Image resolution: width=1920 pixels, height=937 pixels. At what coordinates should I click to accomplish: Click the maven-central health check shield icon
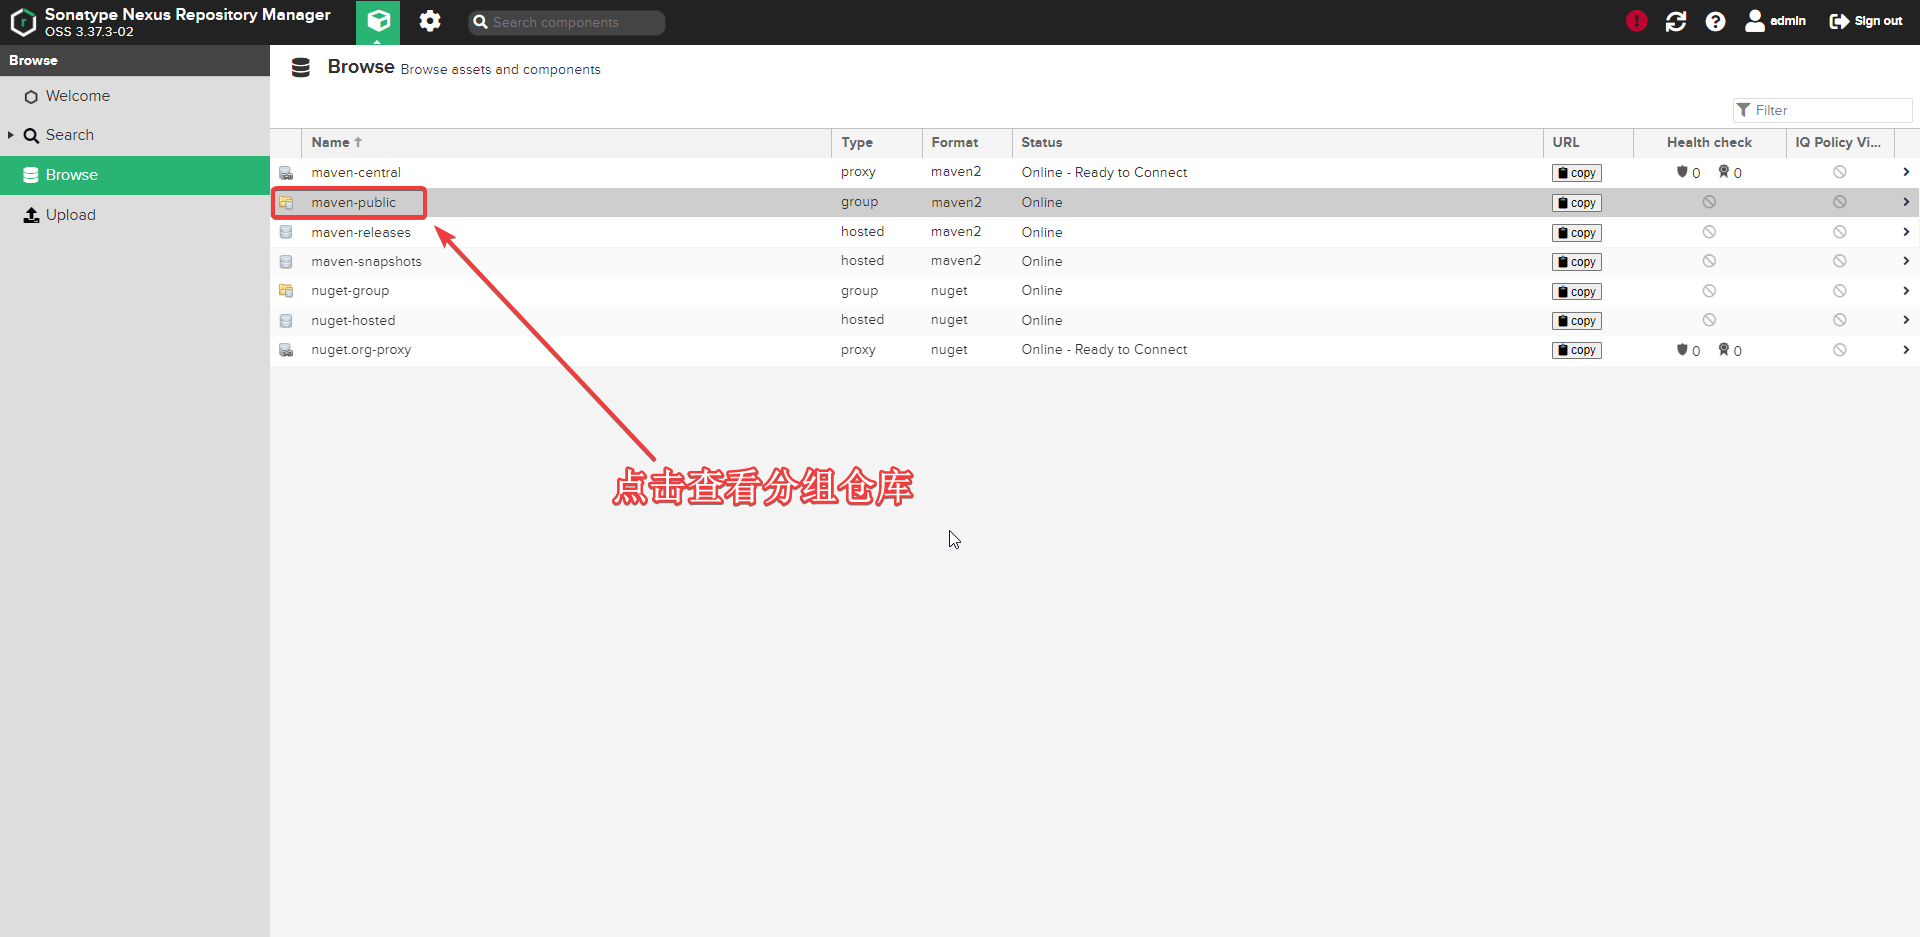(x=1682, y=172)
